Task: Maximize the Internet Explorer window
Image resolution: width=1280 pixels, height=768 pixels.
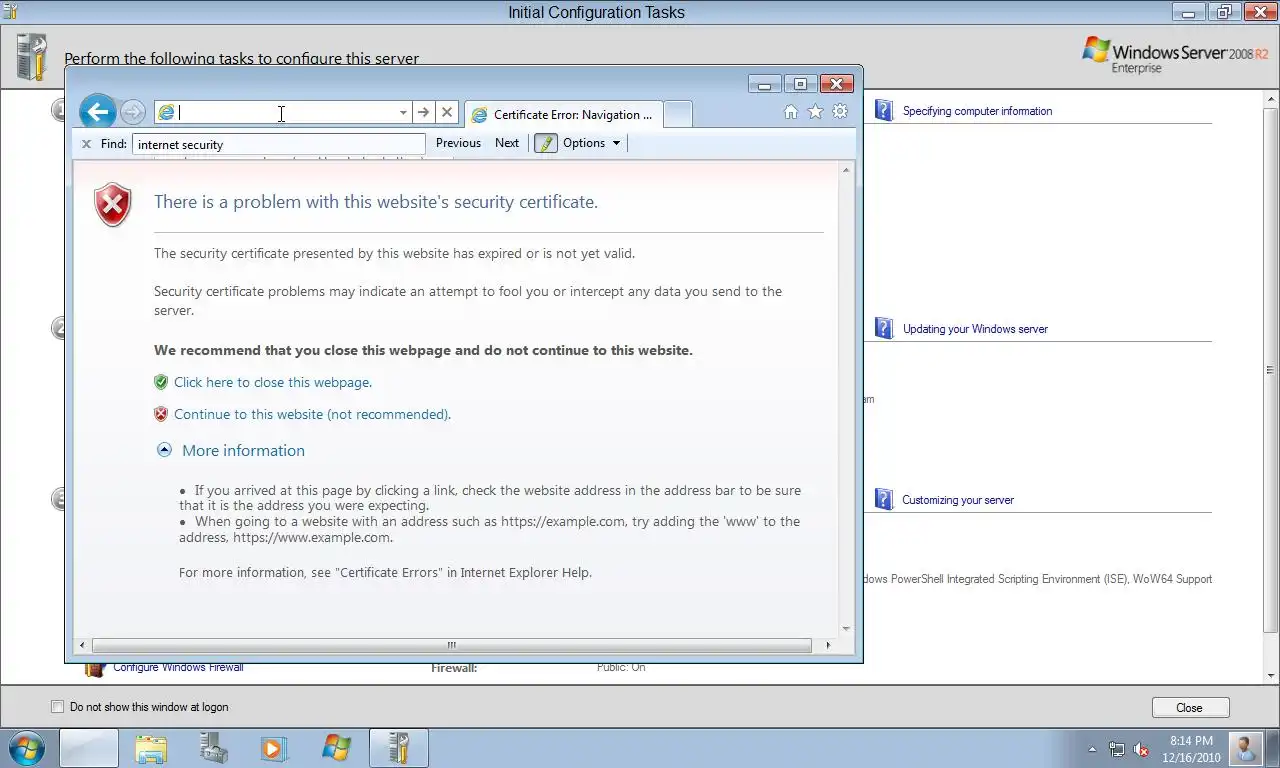Action: click(x=800, y=84)
